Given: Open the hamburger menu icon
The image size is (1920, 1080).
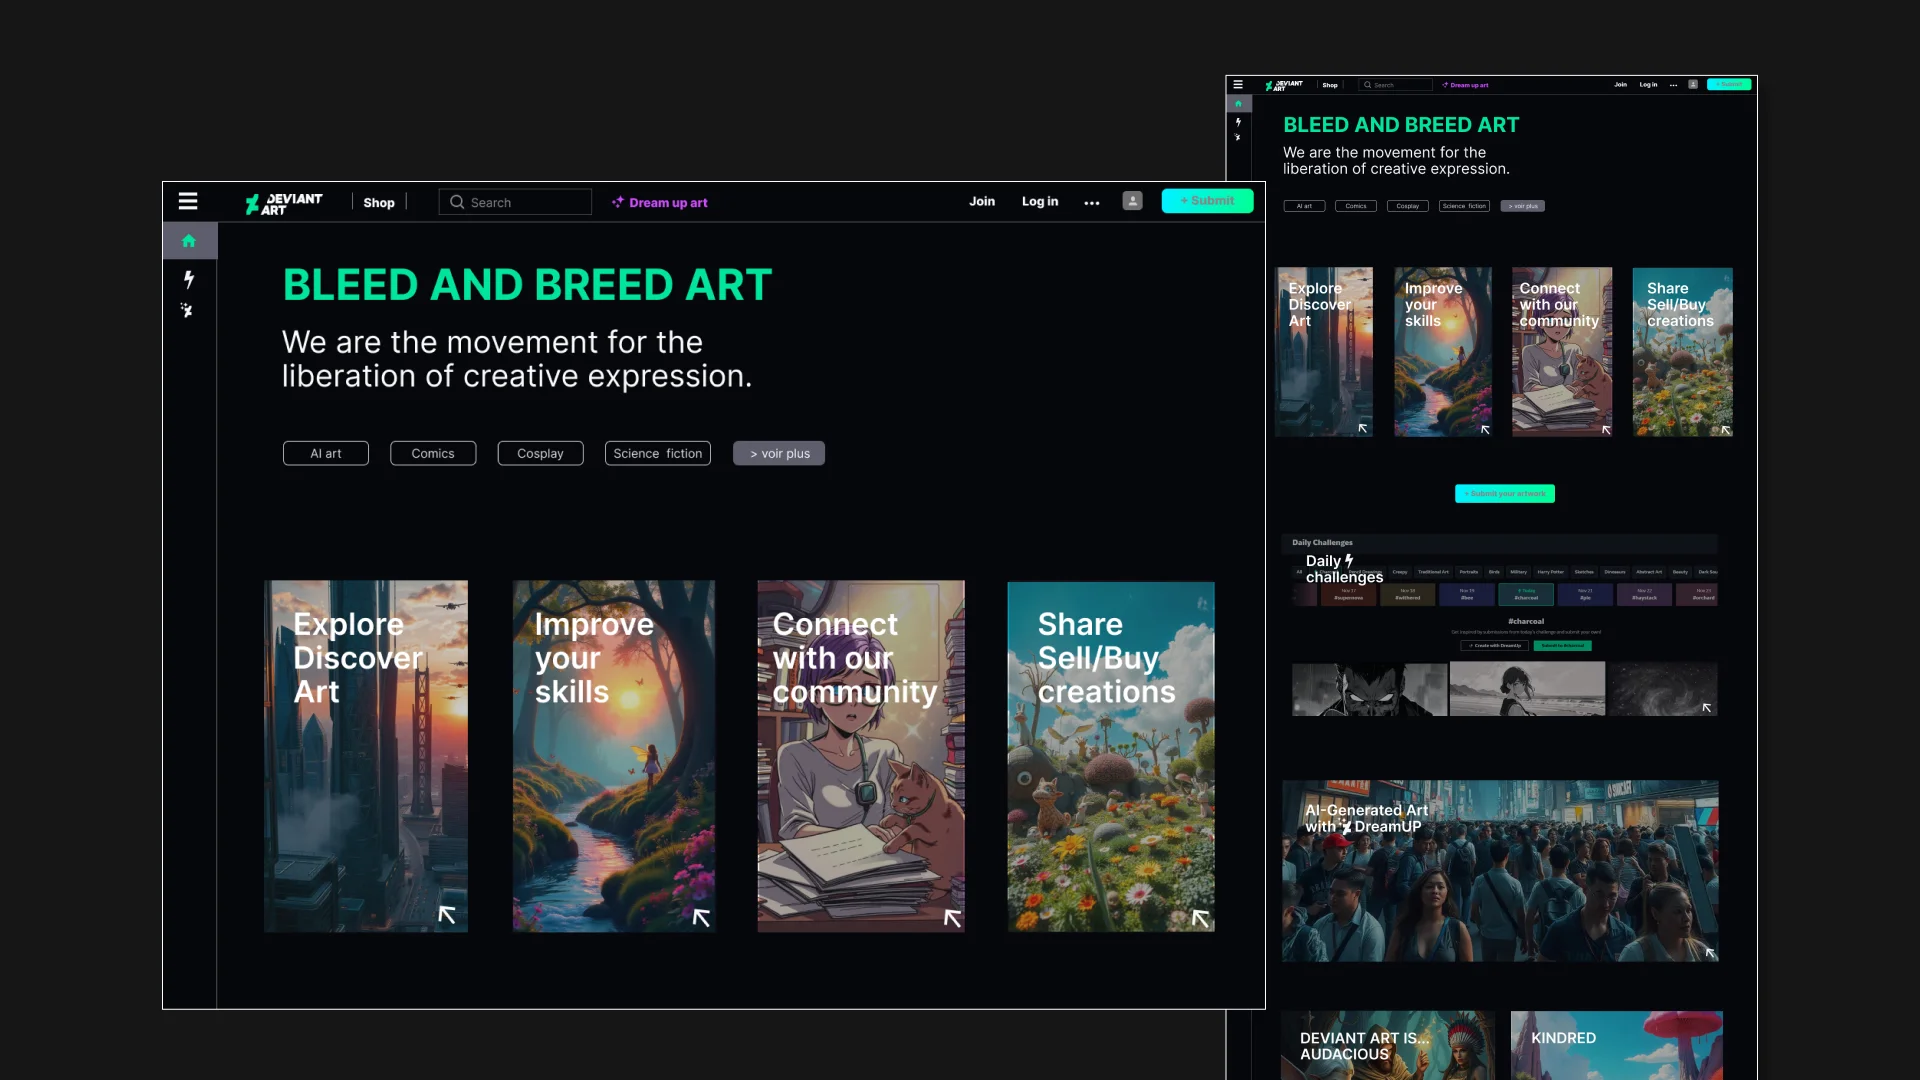Looking at the screenshot, I should point(188,201).
